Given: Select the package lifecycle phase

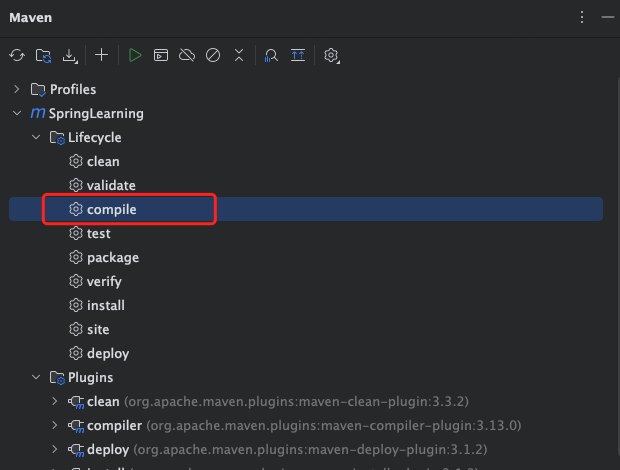Looking at the screenshot, I should (113, 258).
